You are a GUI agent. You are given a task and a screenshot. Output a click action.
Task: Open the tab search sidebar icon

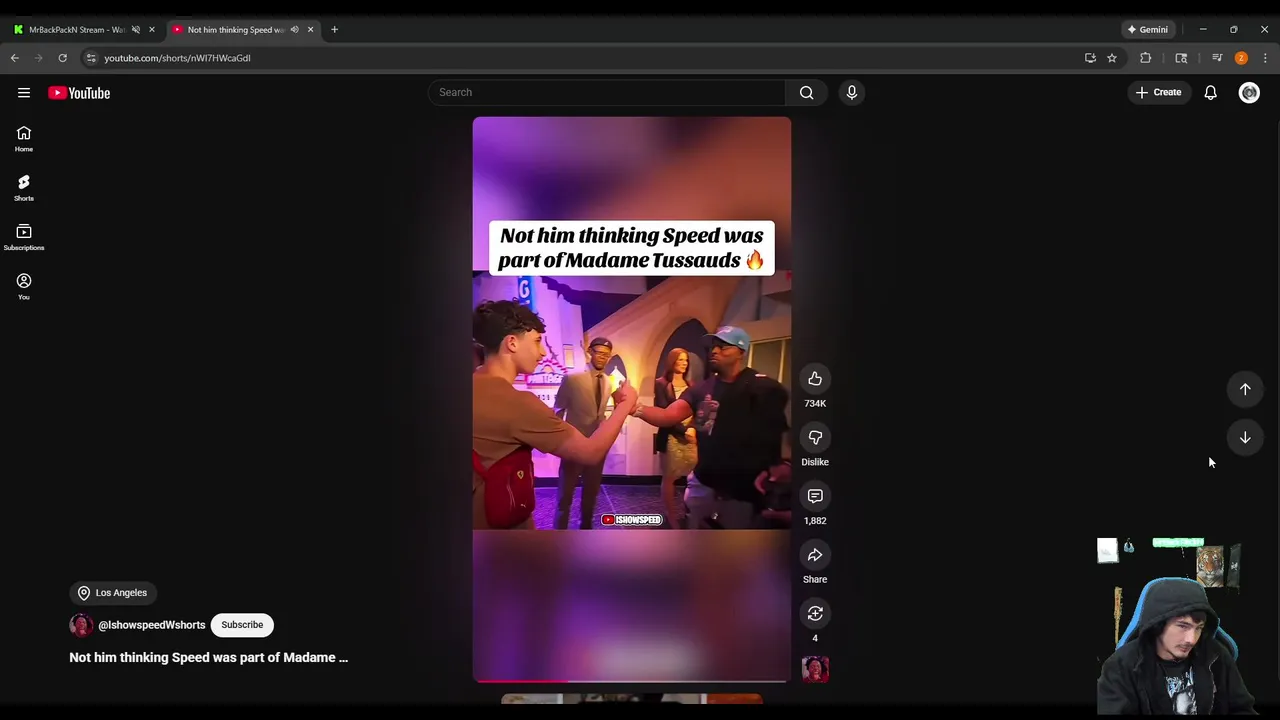(x=1181, y=58)
